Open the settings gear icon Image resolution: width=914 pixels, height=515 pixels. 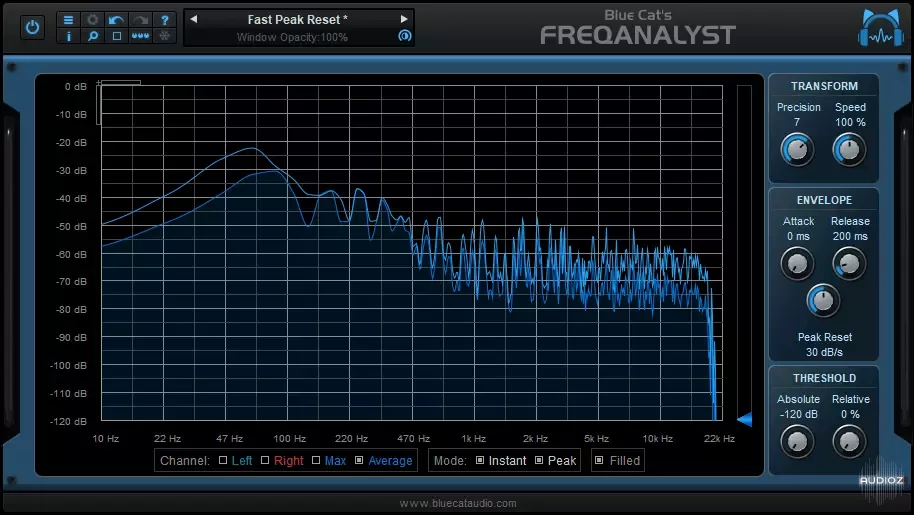point(93,20)
